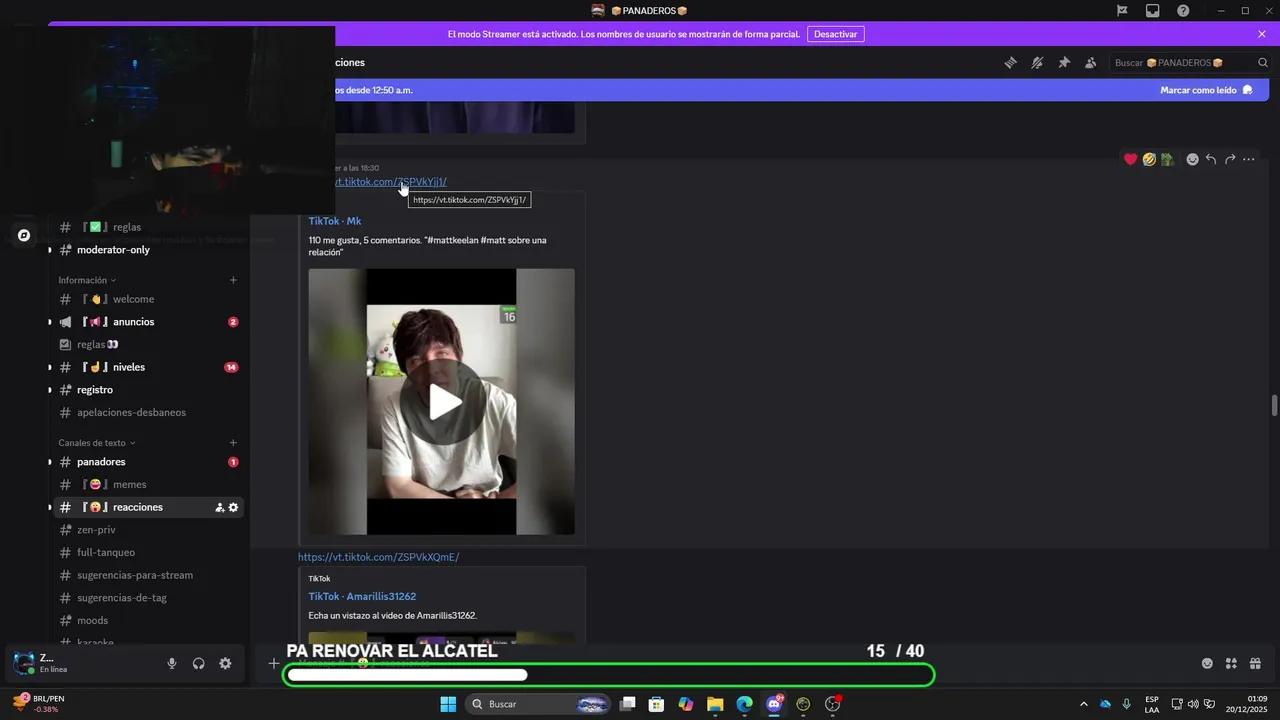Screen dimensions: 1280x720
Task: Open the welcome channel
Action: [x=150, y=299]
